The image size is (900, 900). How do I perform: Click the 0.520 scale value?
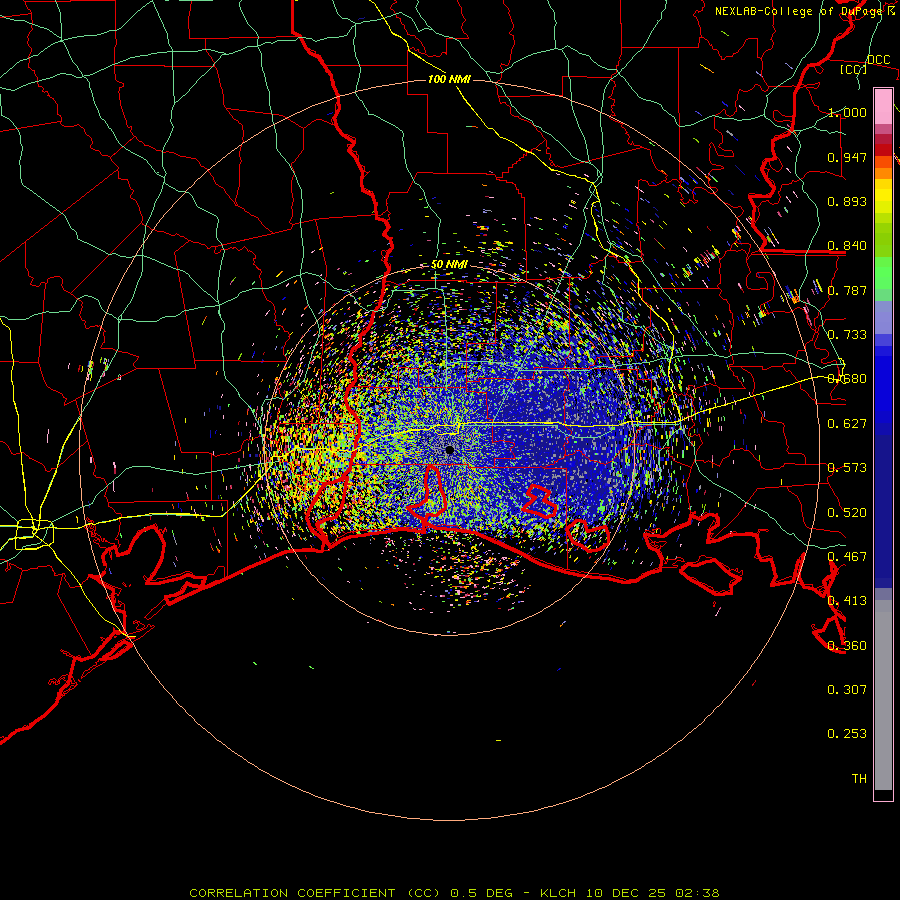847,513
